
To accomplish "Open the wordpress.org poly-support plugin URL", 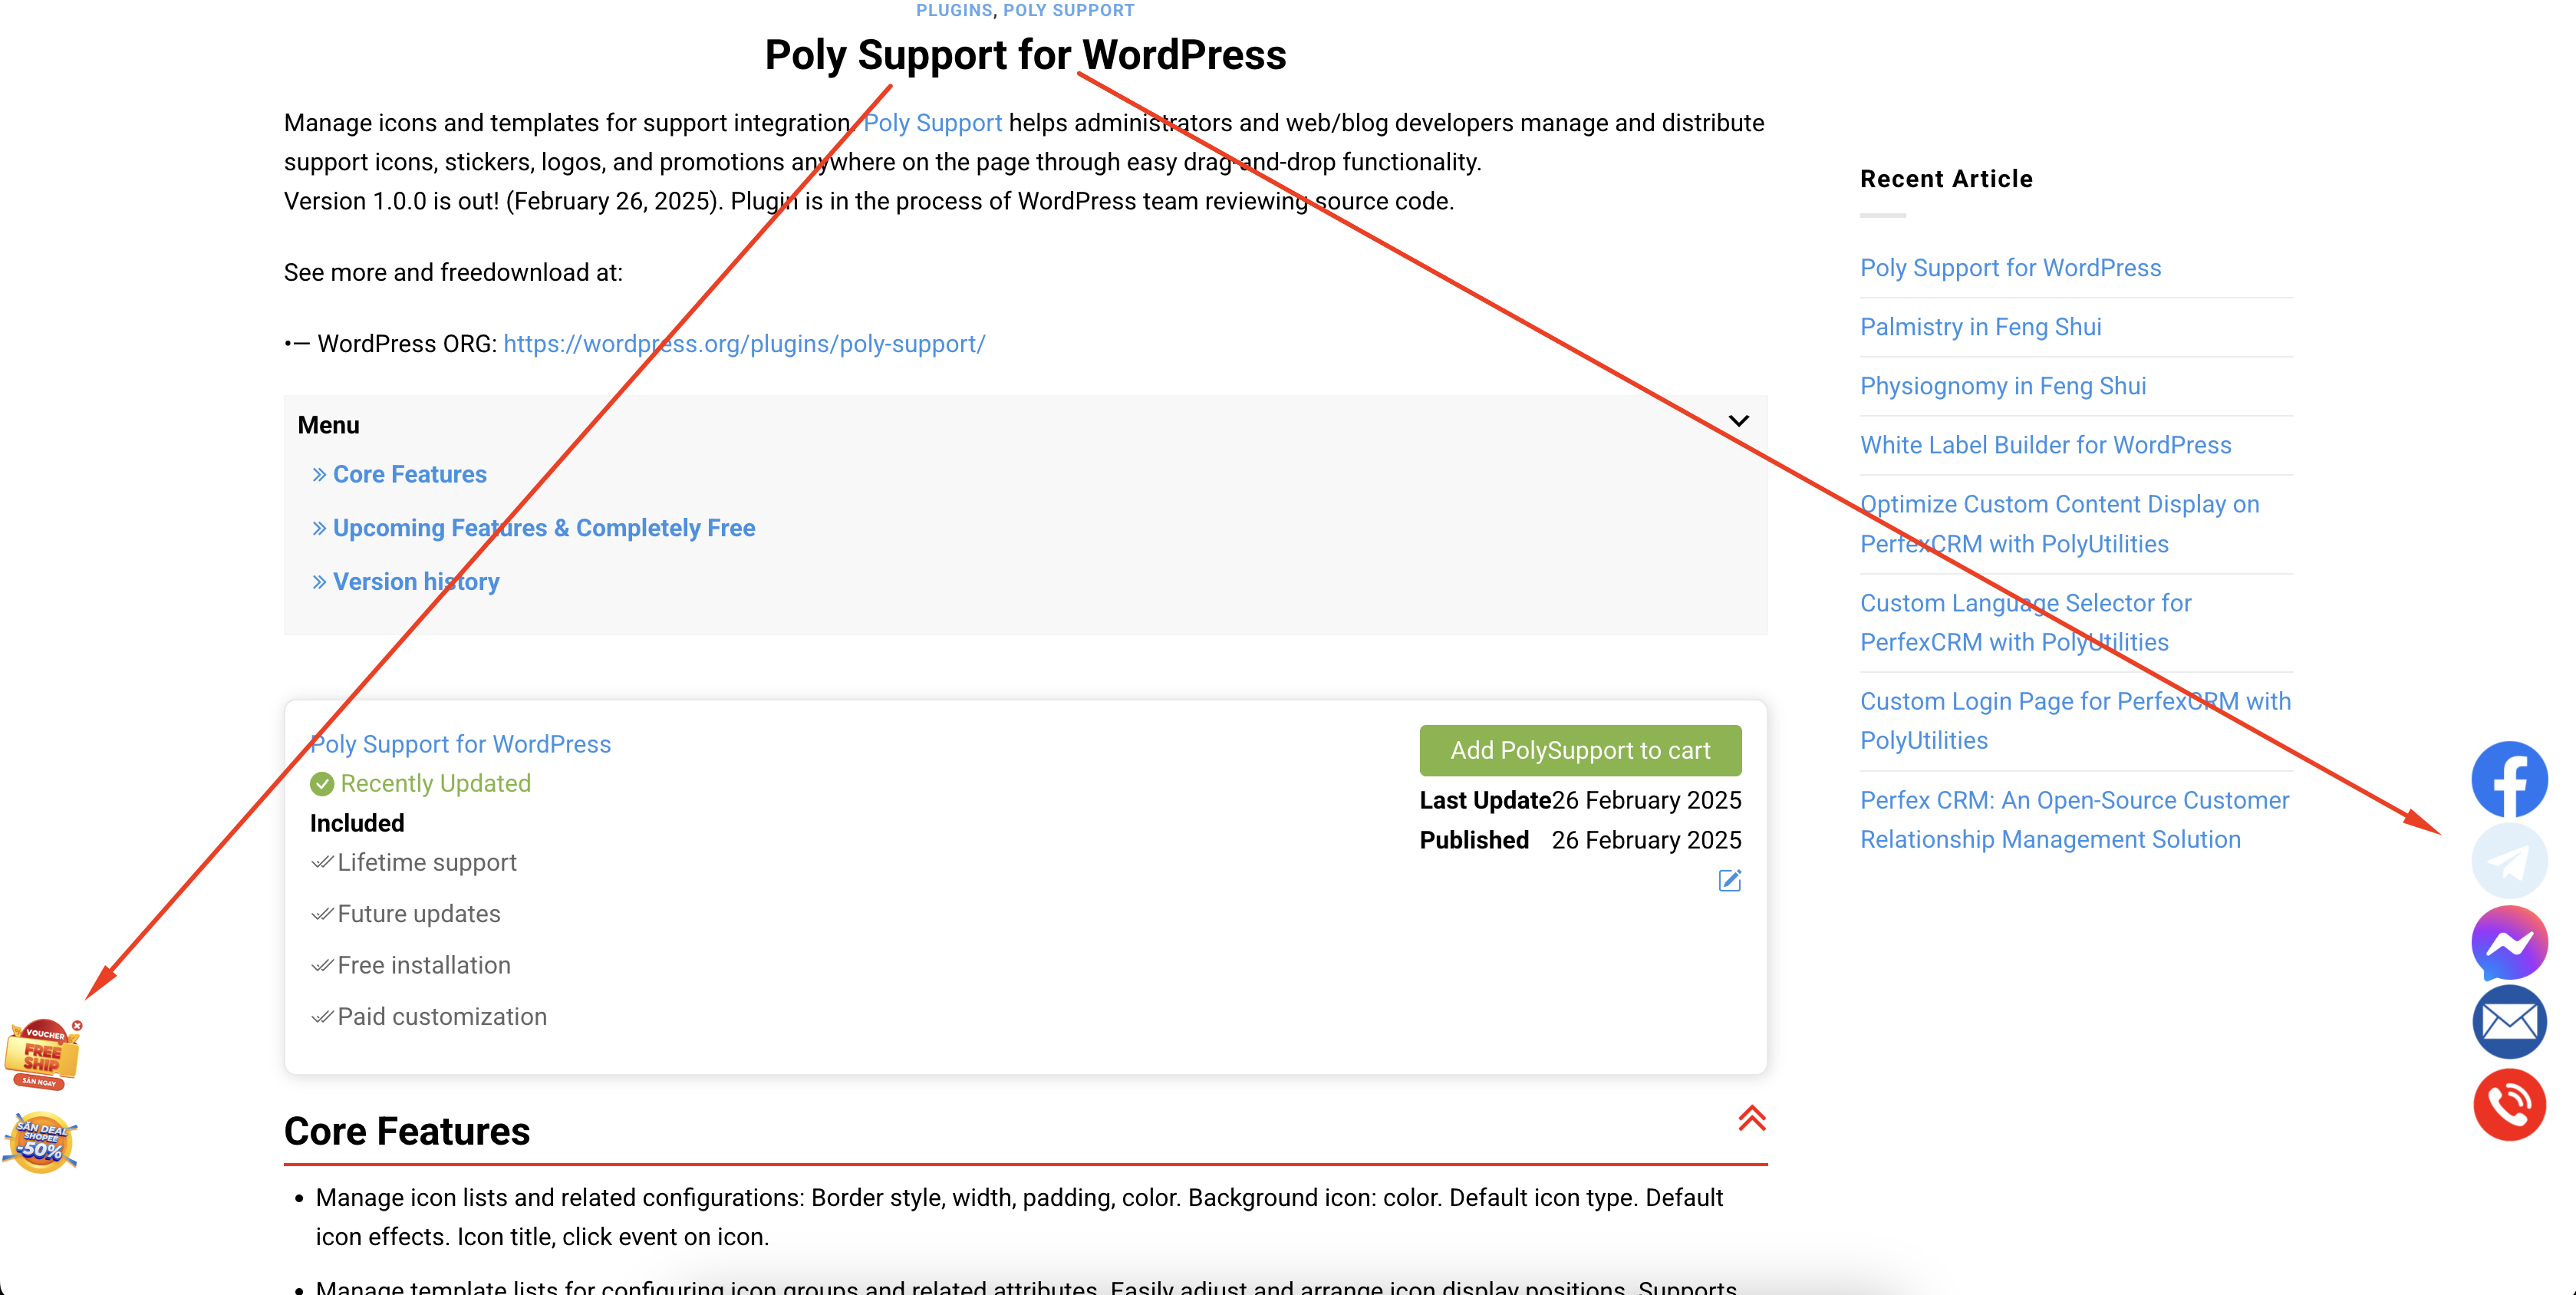I will pyautogui.click(x=744, y=344).
